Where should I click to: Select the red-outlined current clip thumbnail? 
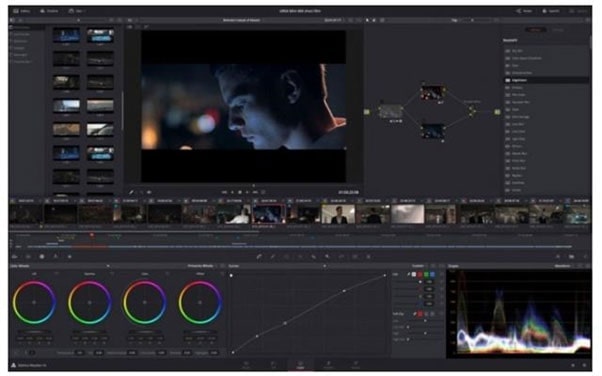tap(269, 214)
